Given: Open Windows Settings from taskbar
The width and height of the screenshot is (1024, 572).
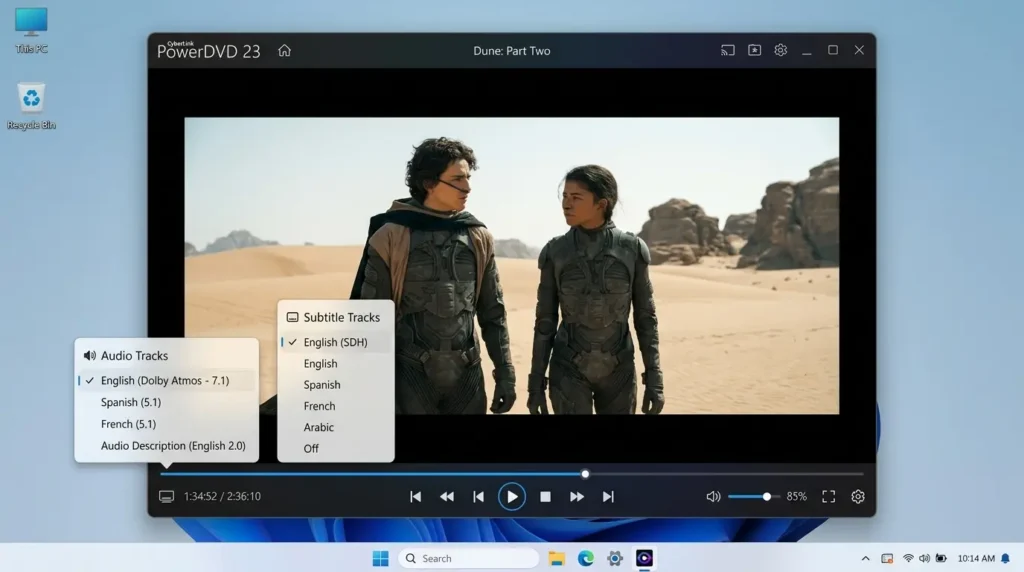Looking at the screenshot, I should [615, 558].
